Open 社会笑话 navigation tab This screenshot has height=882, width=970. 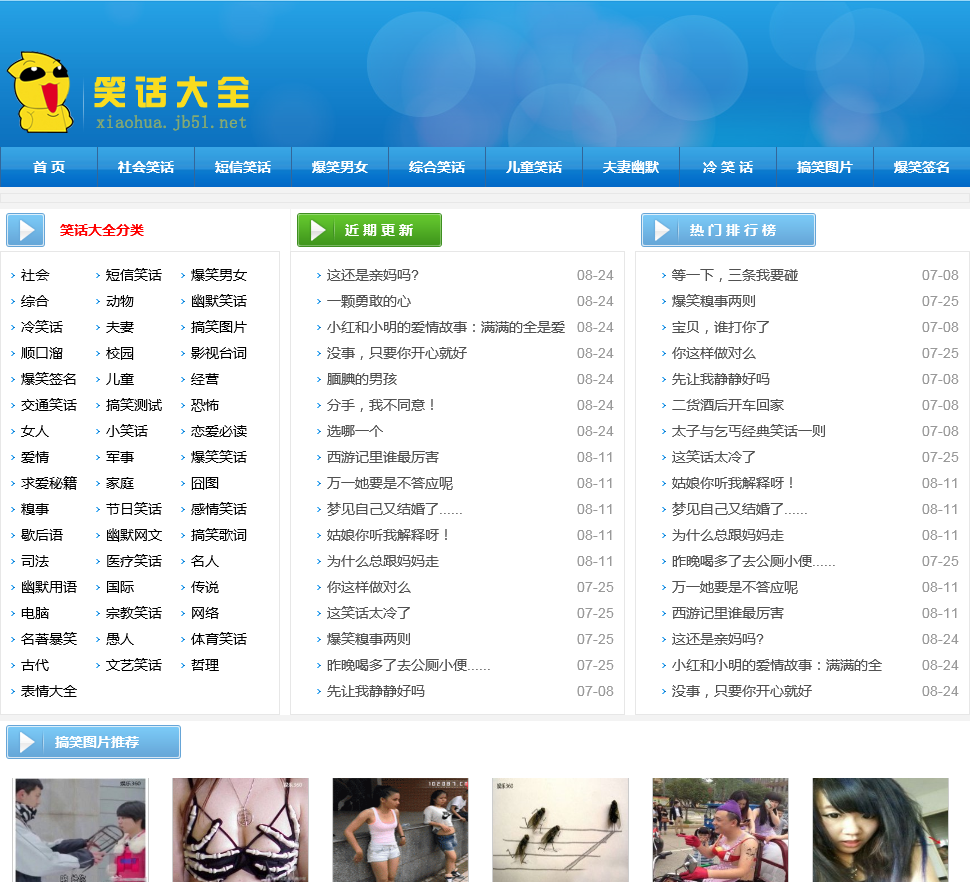click(x=146, y=167)
